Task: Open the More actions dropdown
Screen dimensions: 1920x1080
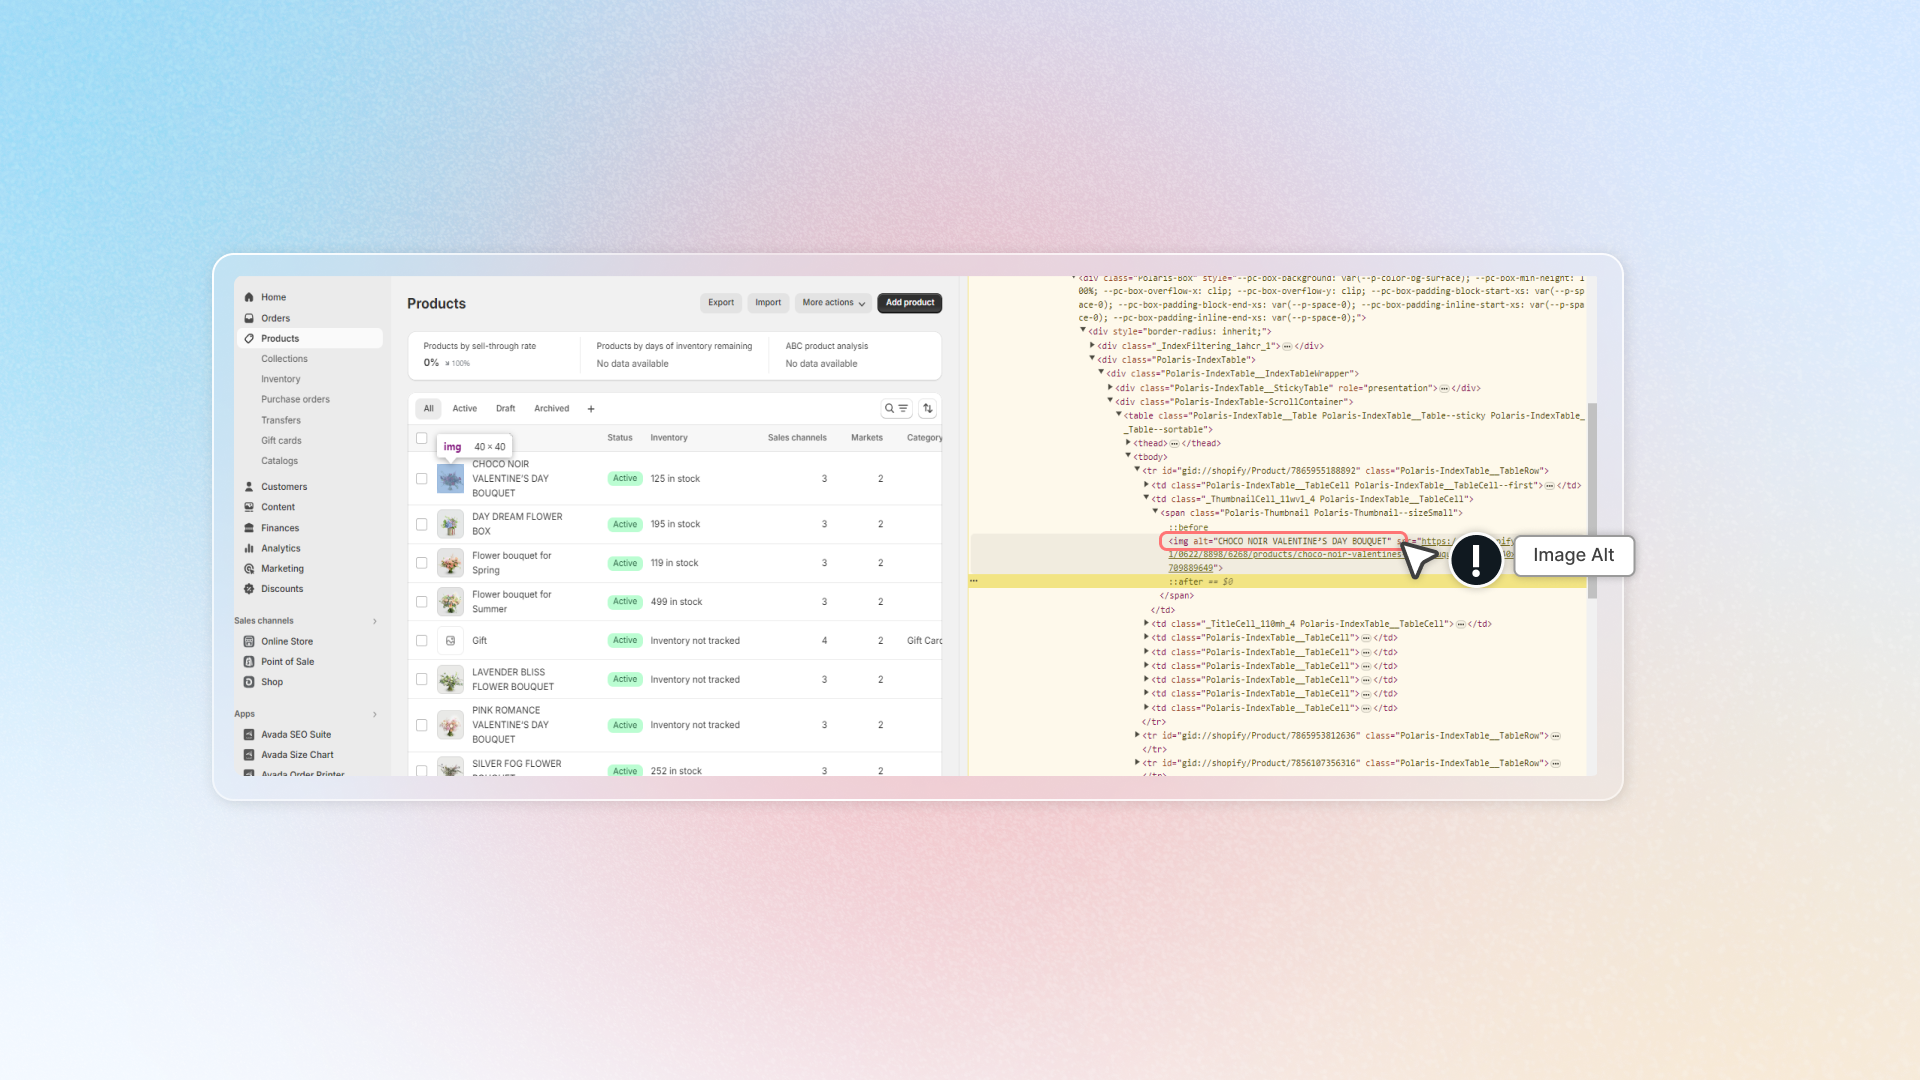Action: click(833, 303)
